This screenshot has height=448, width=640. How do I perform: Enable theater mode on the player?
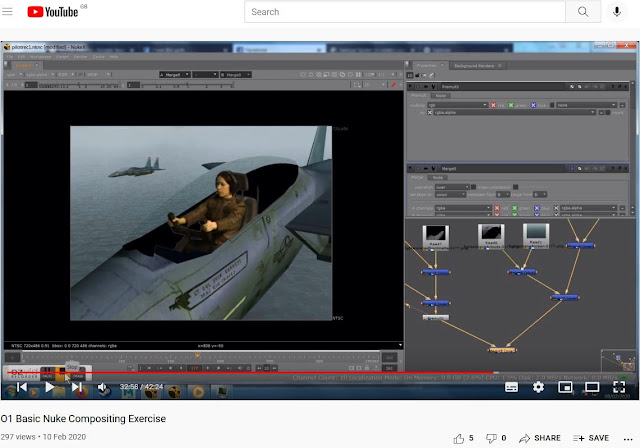pyautogui.click(x=592, y=387)
